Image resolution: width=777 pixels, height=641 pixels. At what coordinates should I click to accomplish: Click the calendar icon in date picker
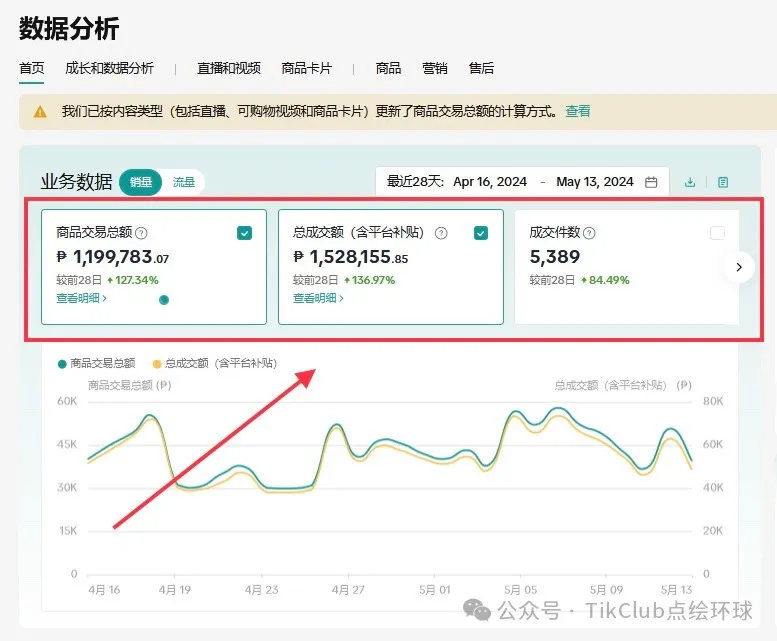651,182
